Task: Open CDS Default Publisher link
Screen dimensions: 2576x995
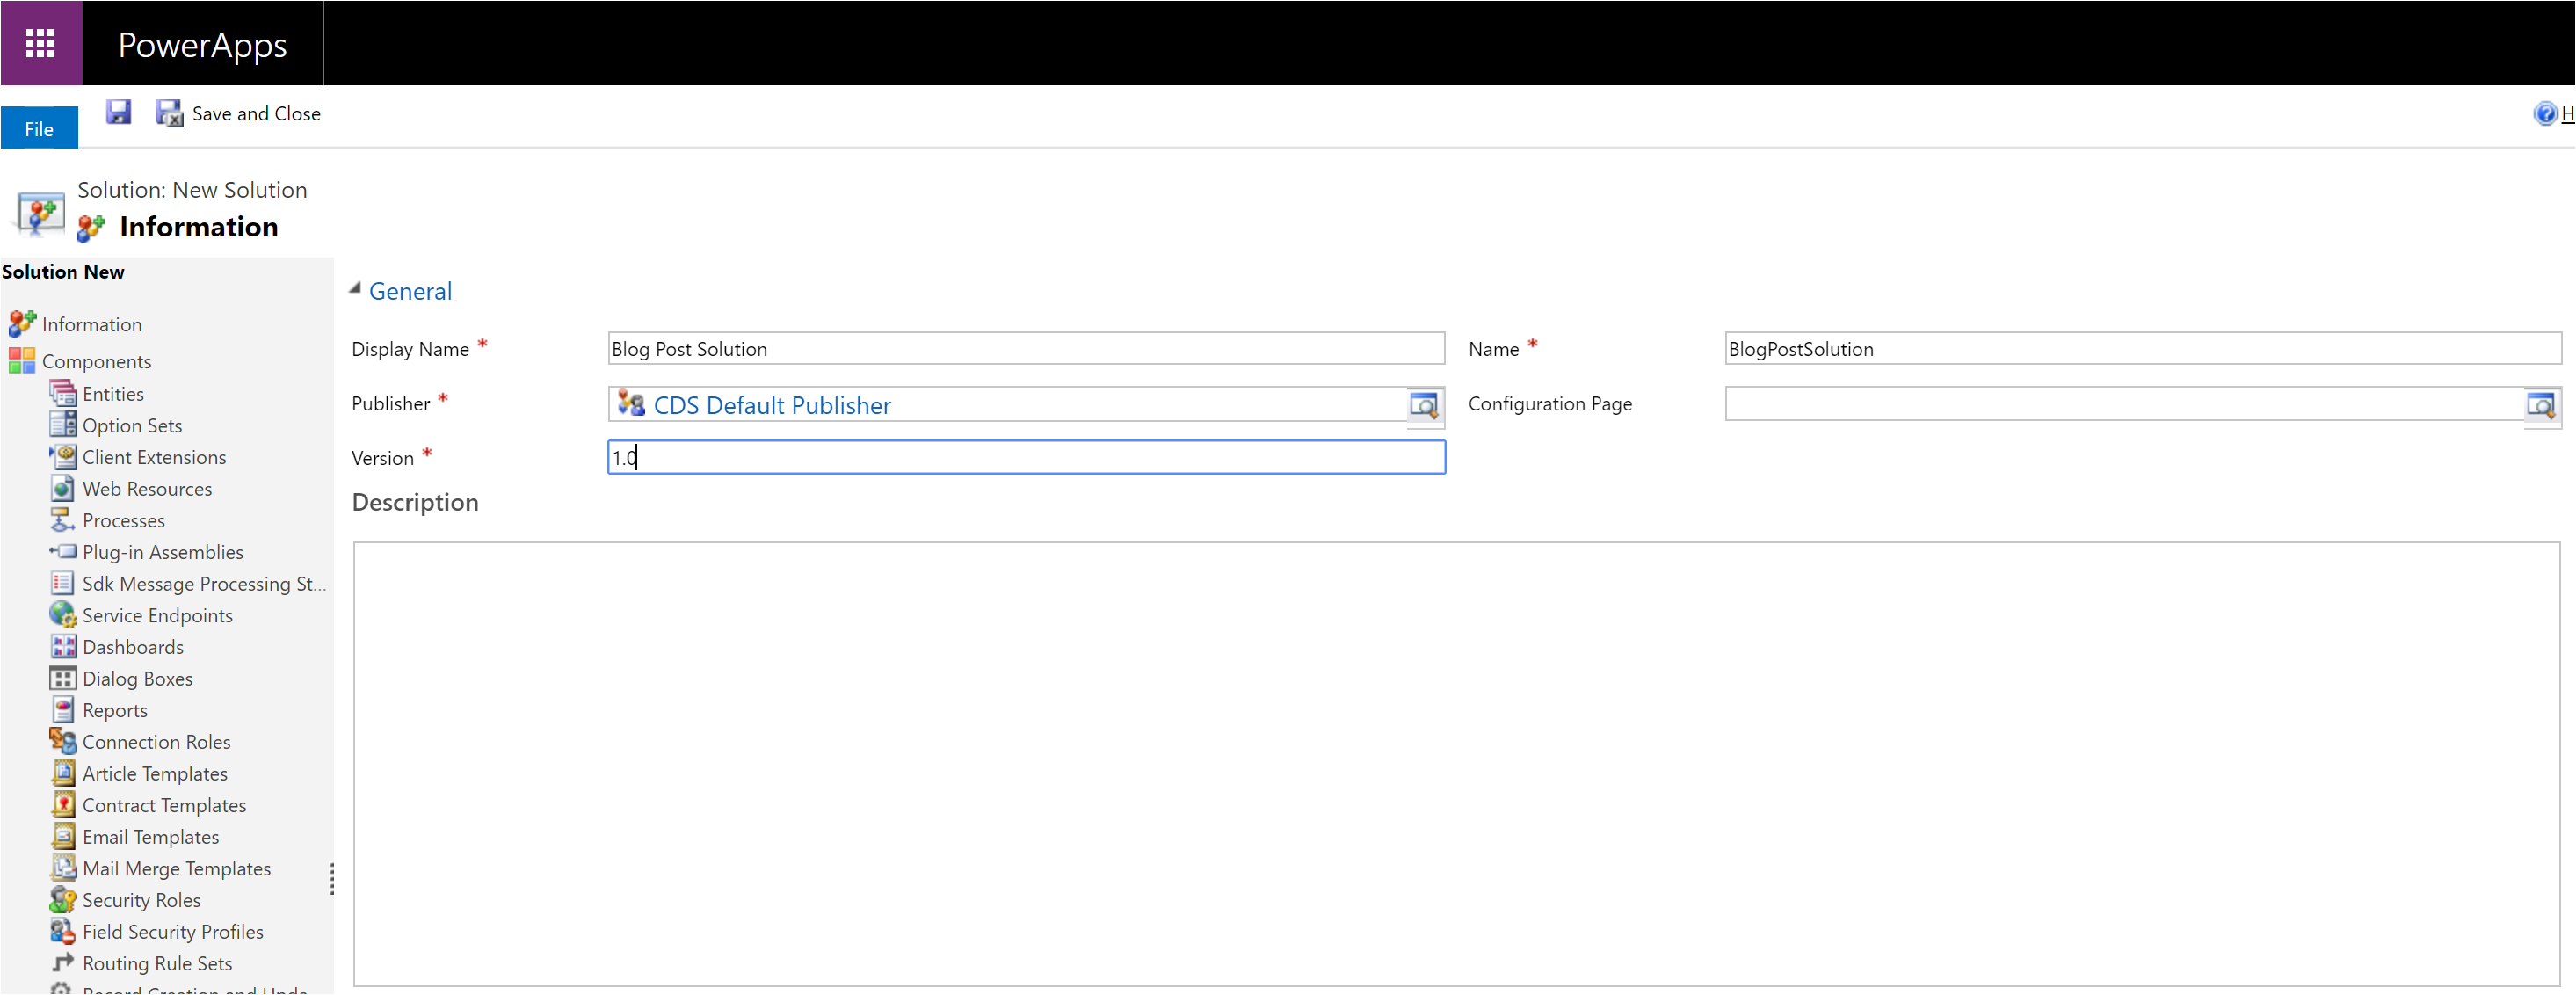Action: [x=771, y=405]
